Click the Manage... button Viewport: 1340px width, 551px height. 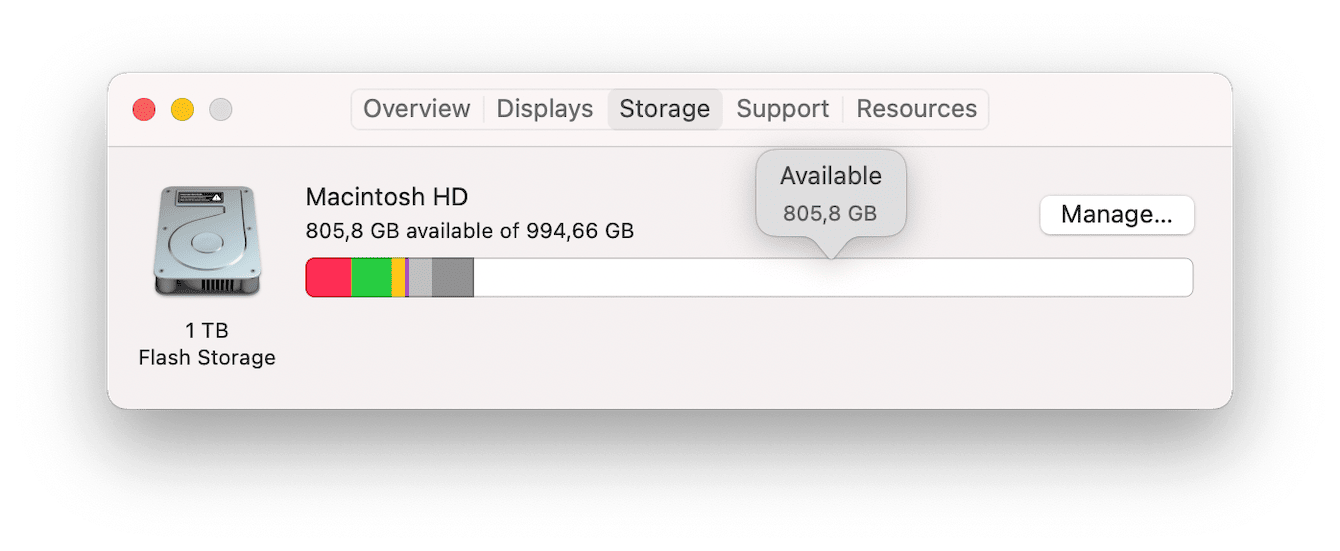click(1116, 215)
